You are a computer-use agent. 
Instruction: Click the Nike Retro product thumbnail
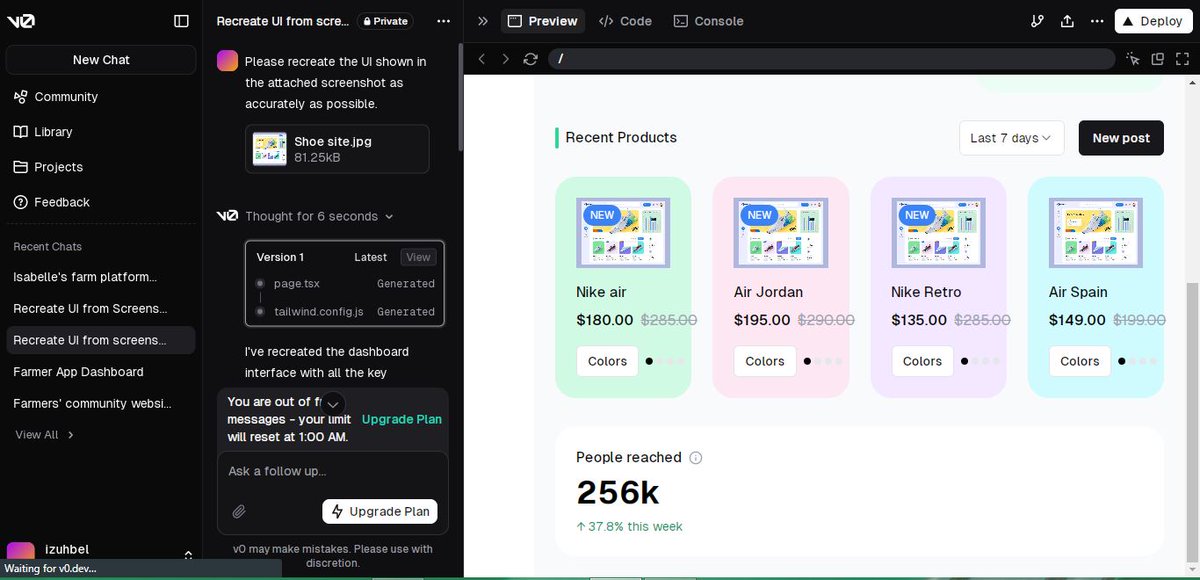point(938,232)
